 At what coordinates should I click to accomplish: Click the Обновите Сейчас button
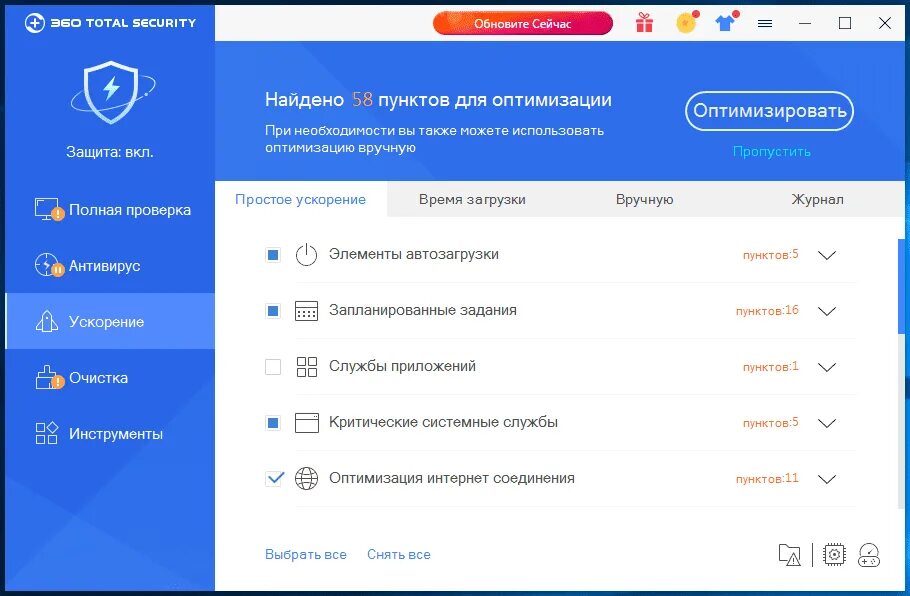[x=523, y=24]
